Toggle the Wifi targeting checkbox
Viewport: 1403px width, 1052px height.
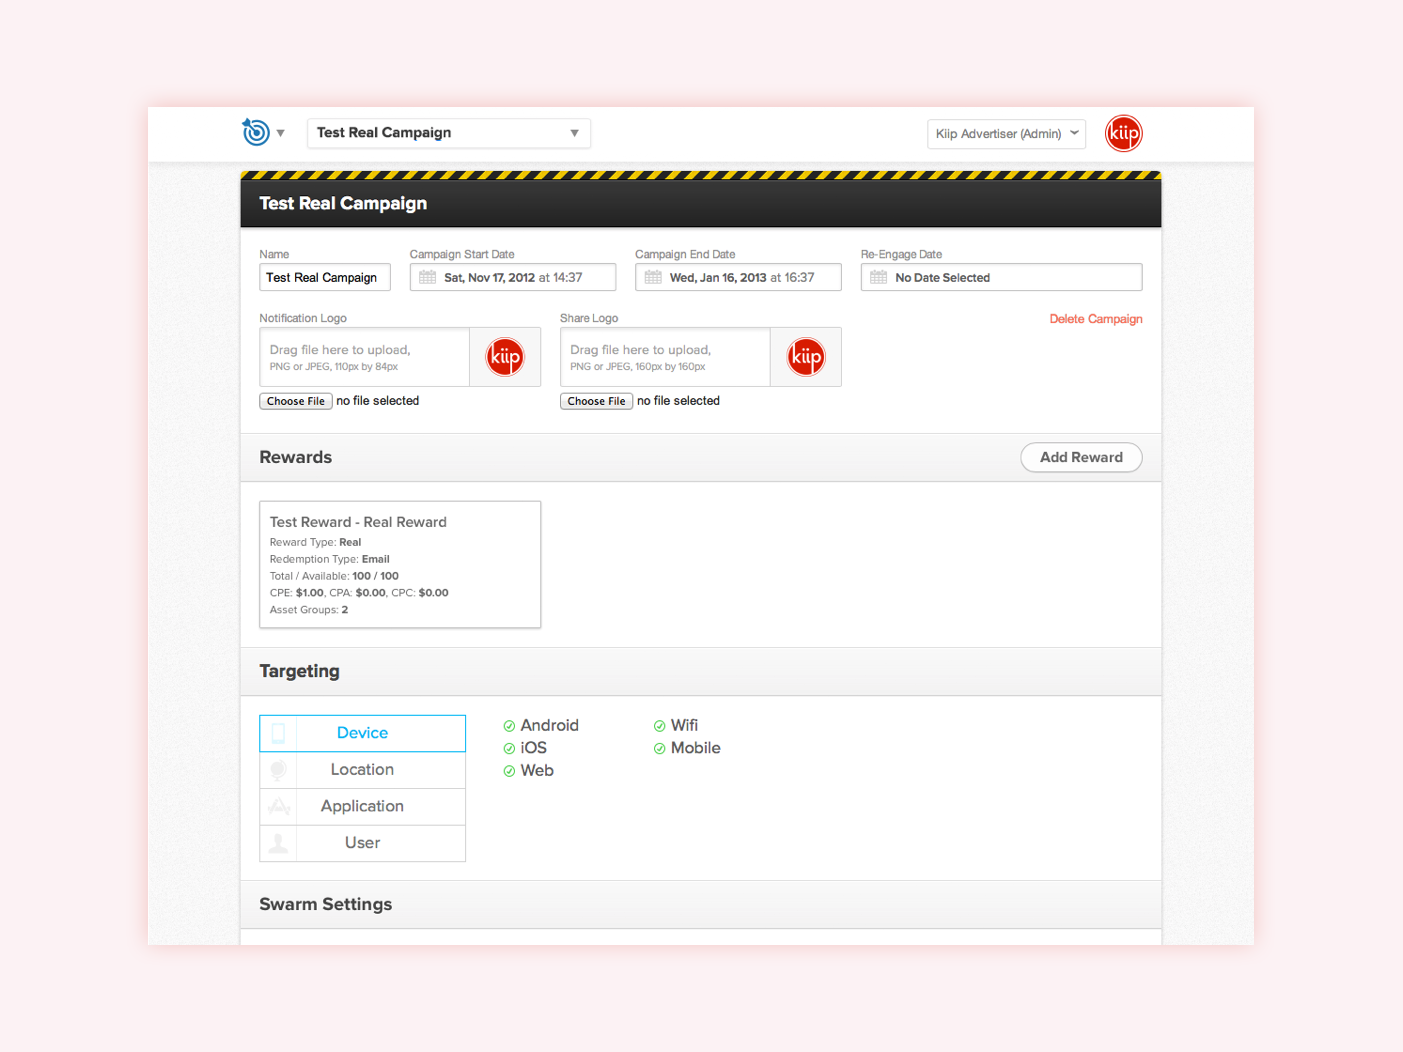click(x=659, y=726)
